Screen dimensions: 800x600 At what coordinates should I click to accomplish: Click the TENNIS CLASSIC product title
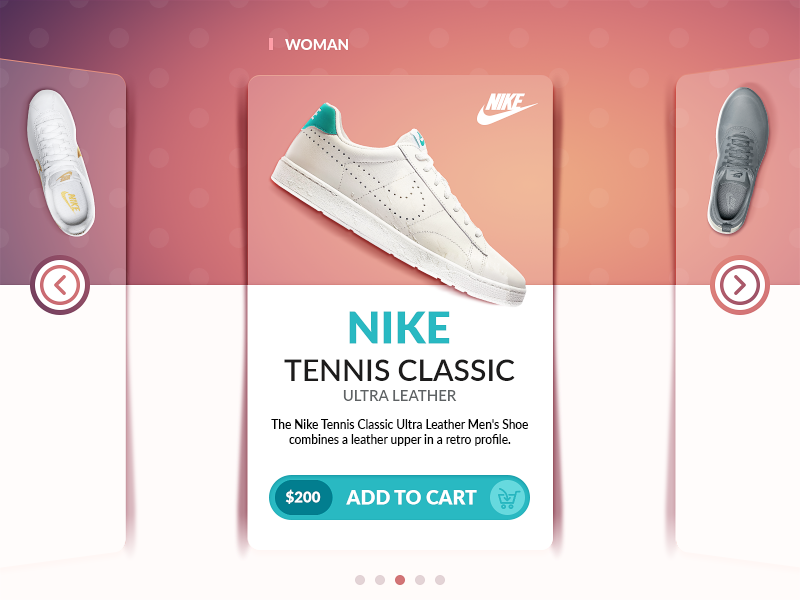point(399,370)
